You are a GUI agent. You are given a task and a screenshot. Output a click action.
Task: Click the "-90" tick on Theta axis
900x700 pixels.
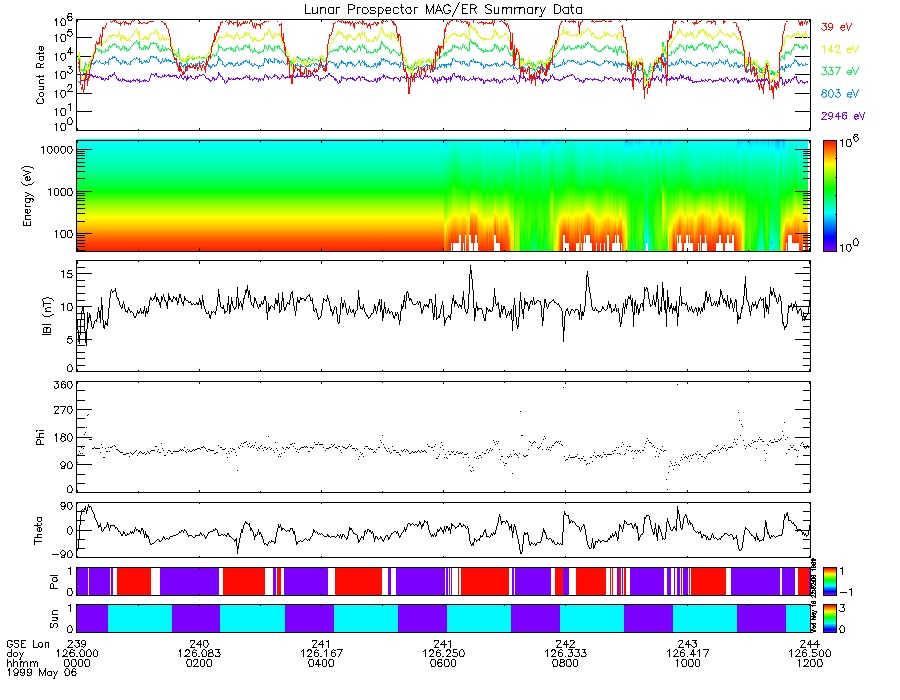tap(63, 554)
